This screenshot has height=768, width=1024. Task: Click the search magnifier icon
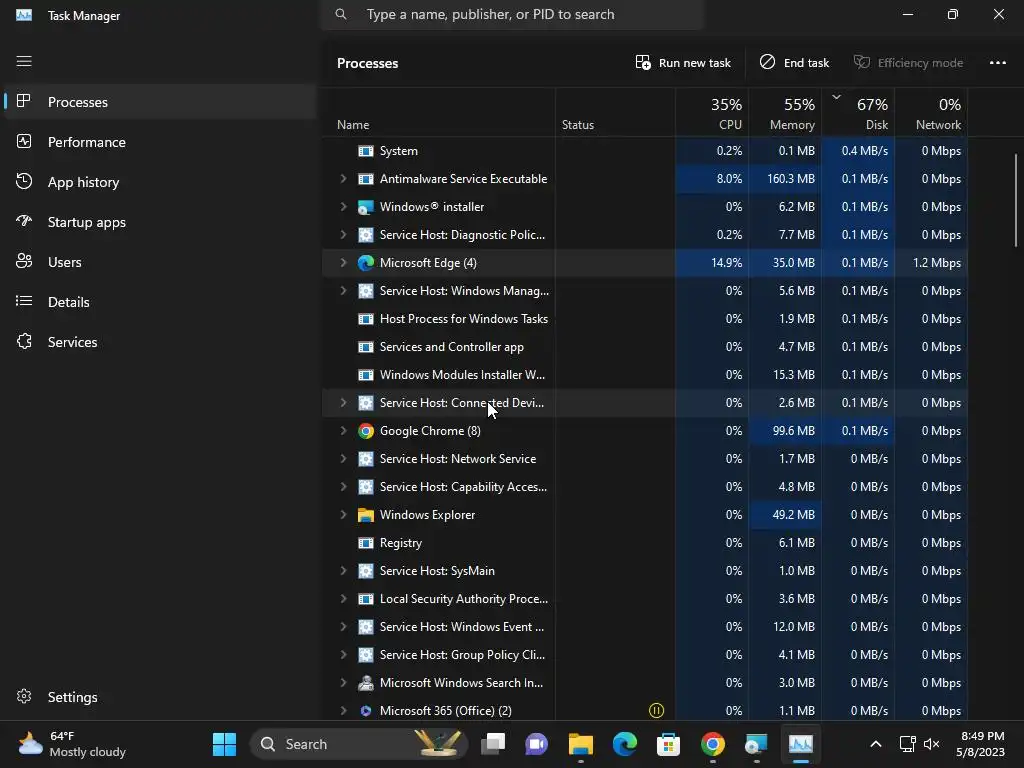point(341,14)
